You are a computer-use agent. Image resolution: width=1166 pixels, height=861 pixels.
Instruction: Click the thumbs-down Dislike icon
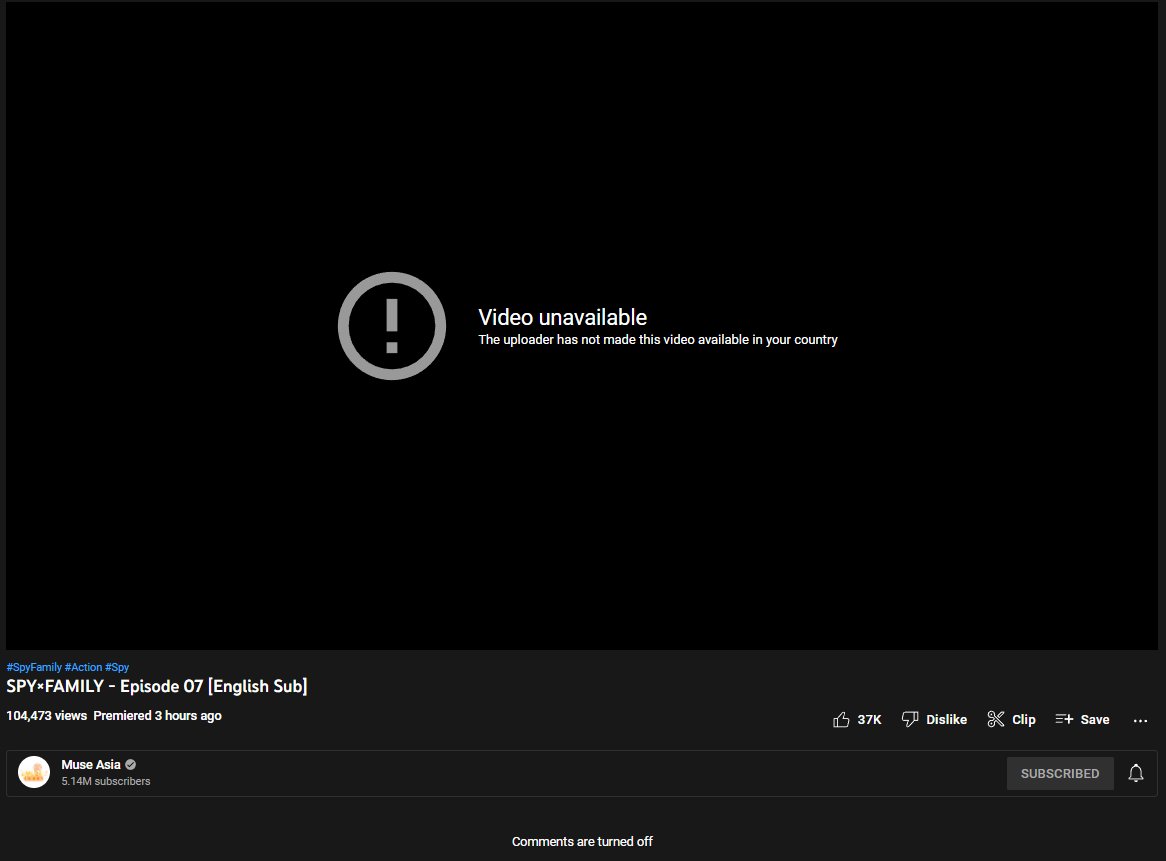coord(909,719)
